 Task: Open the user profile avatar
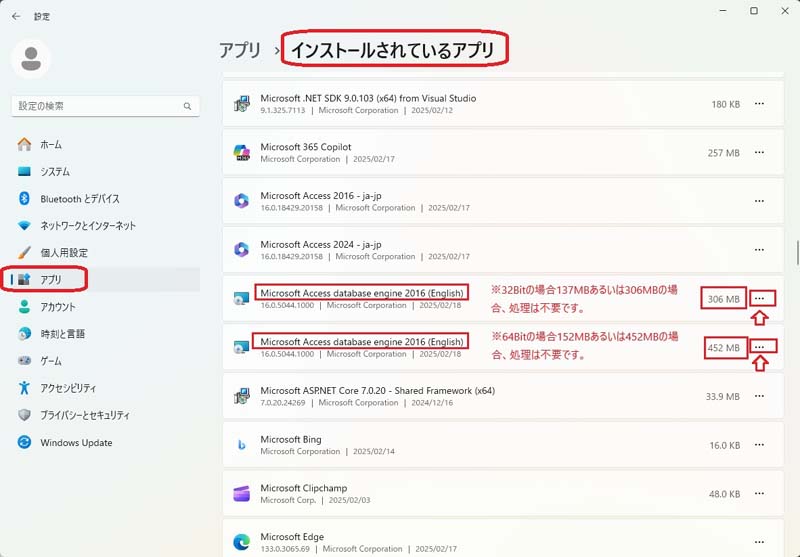point(31,59)
